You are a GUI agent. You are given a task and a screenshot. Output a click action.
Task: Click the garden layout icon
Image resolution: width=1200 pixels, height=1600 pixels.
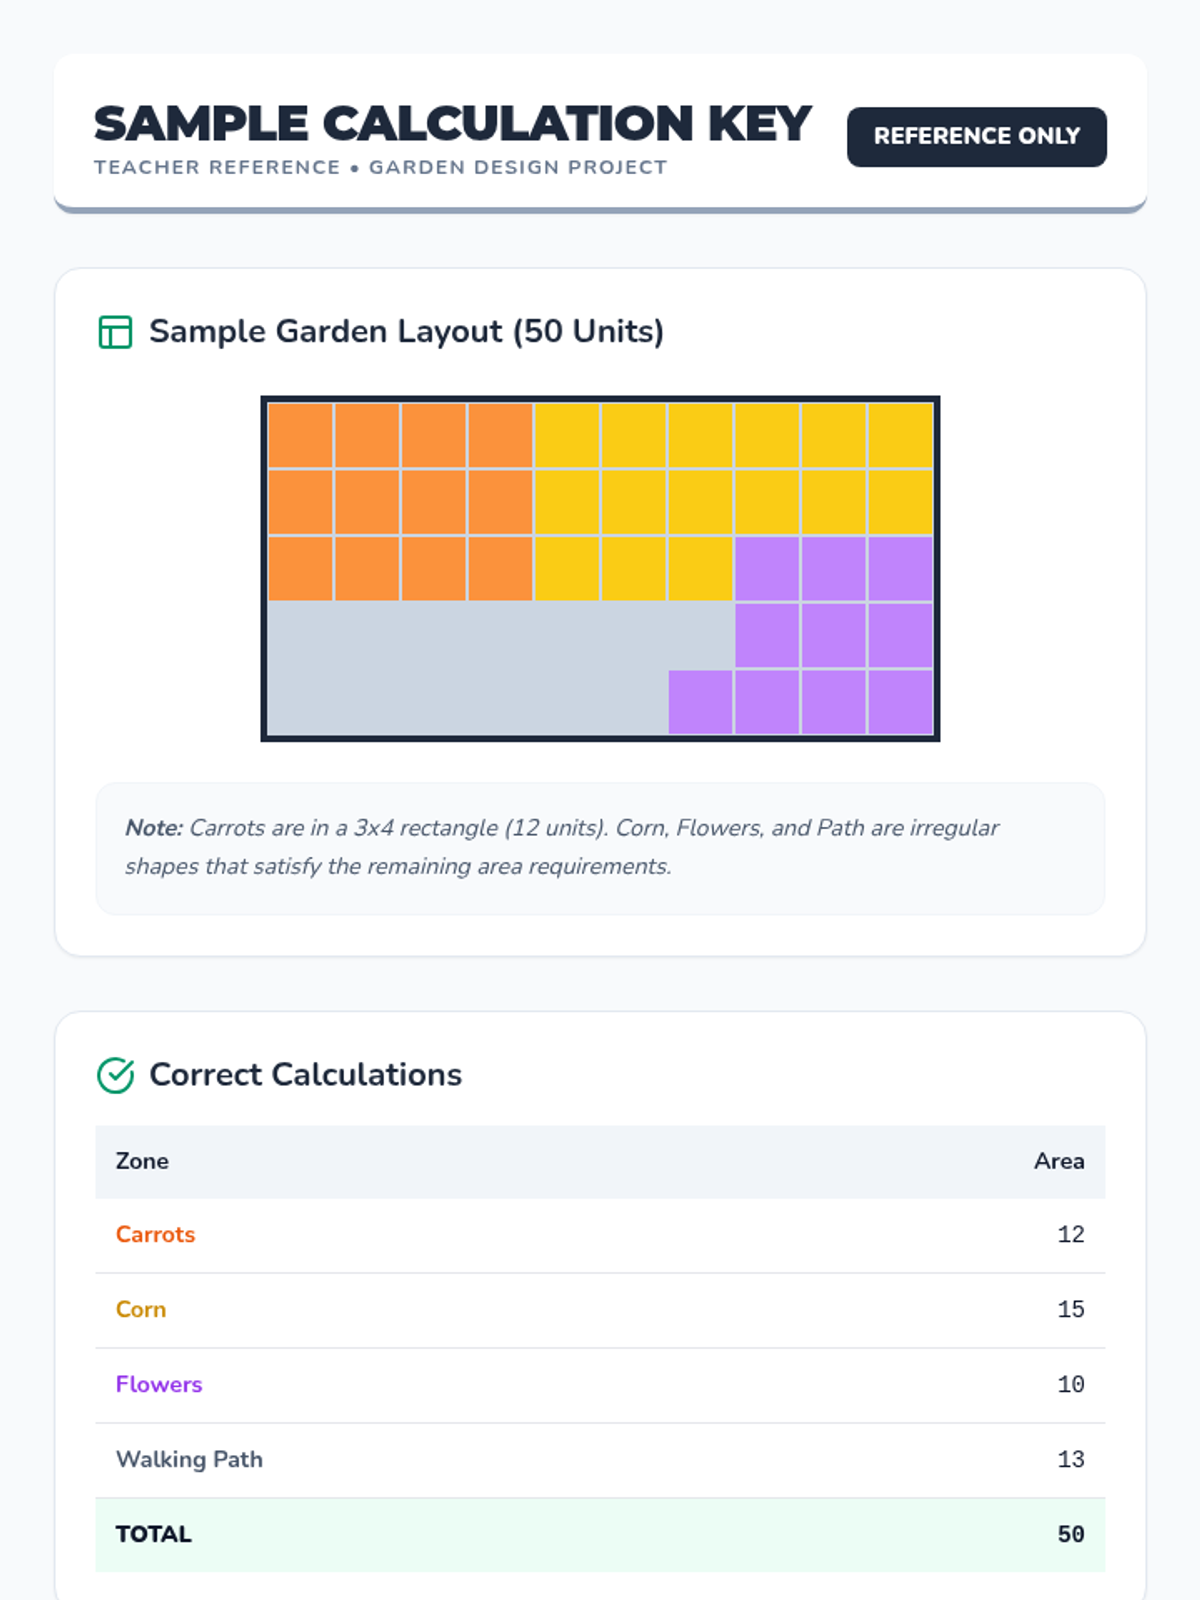(115, 332)
